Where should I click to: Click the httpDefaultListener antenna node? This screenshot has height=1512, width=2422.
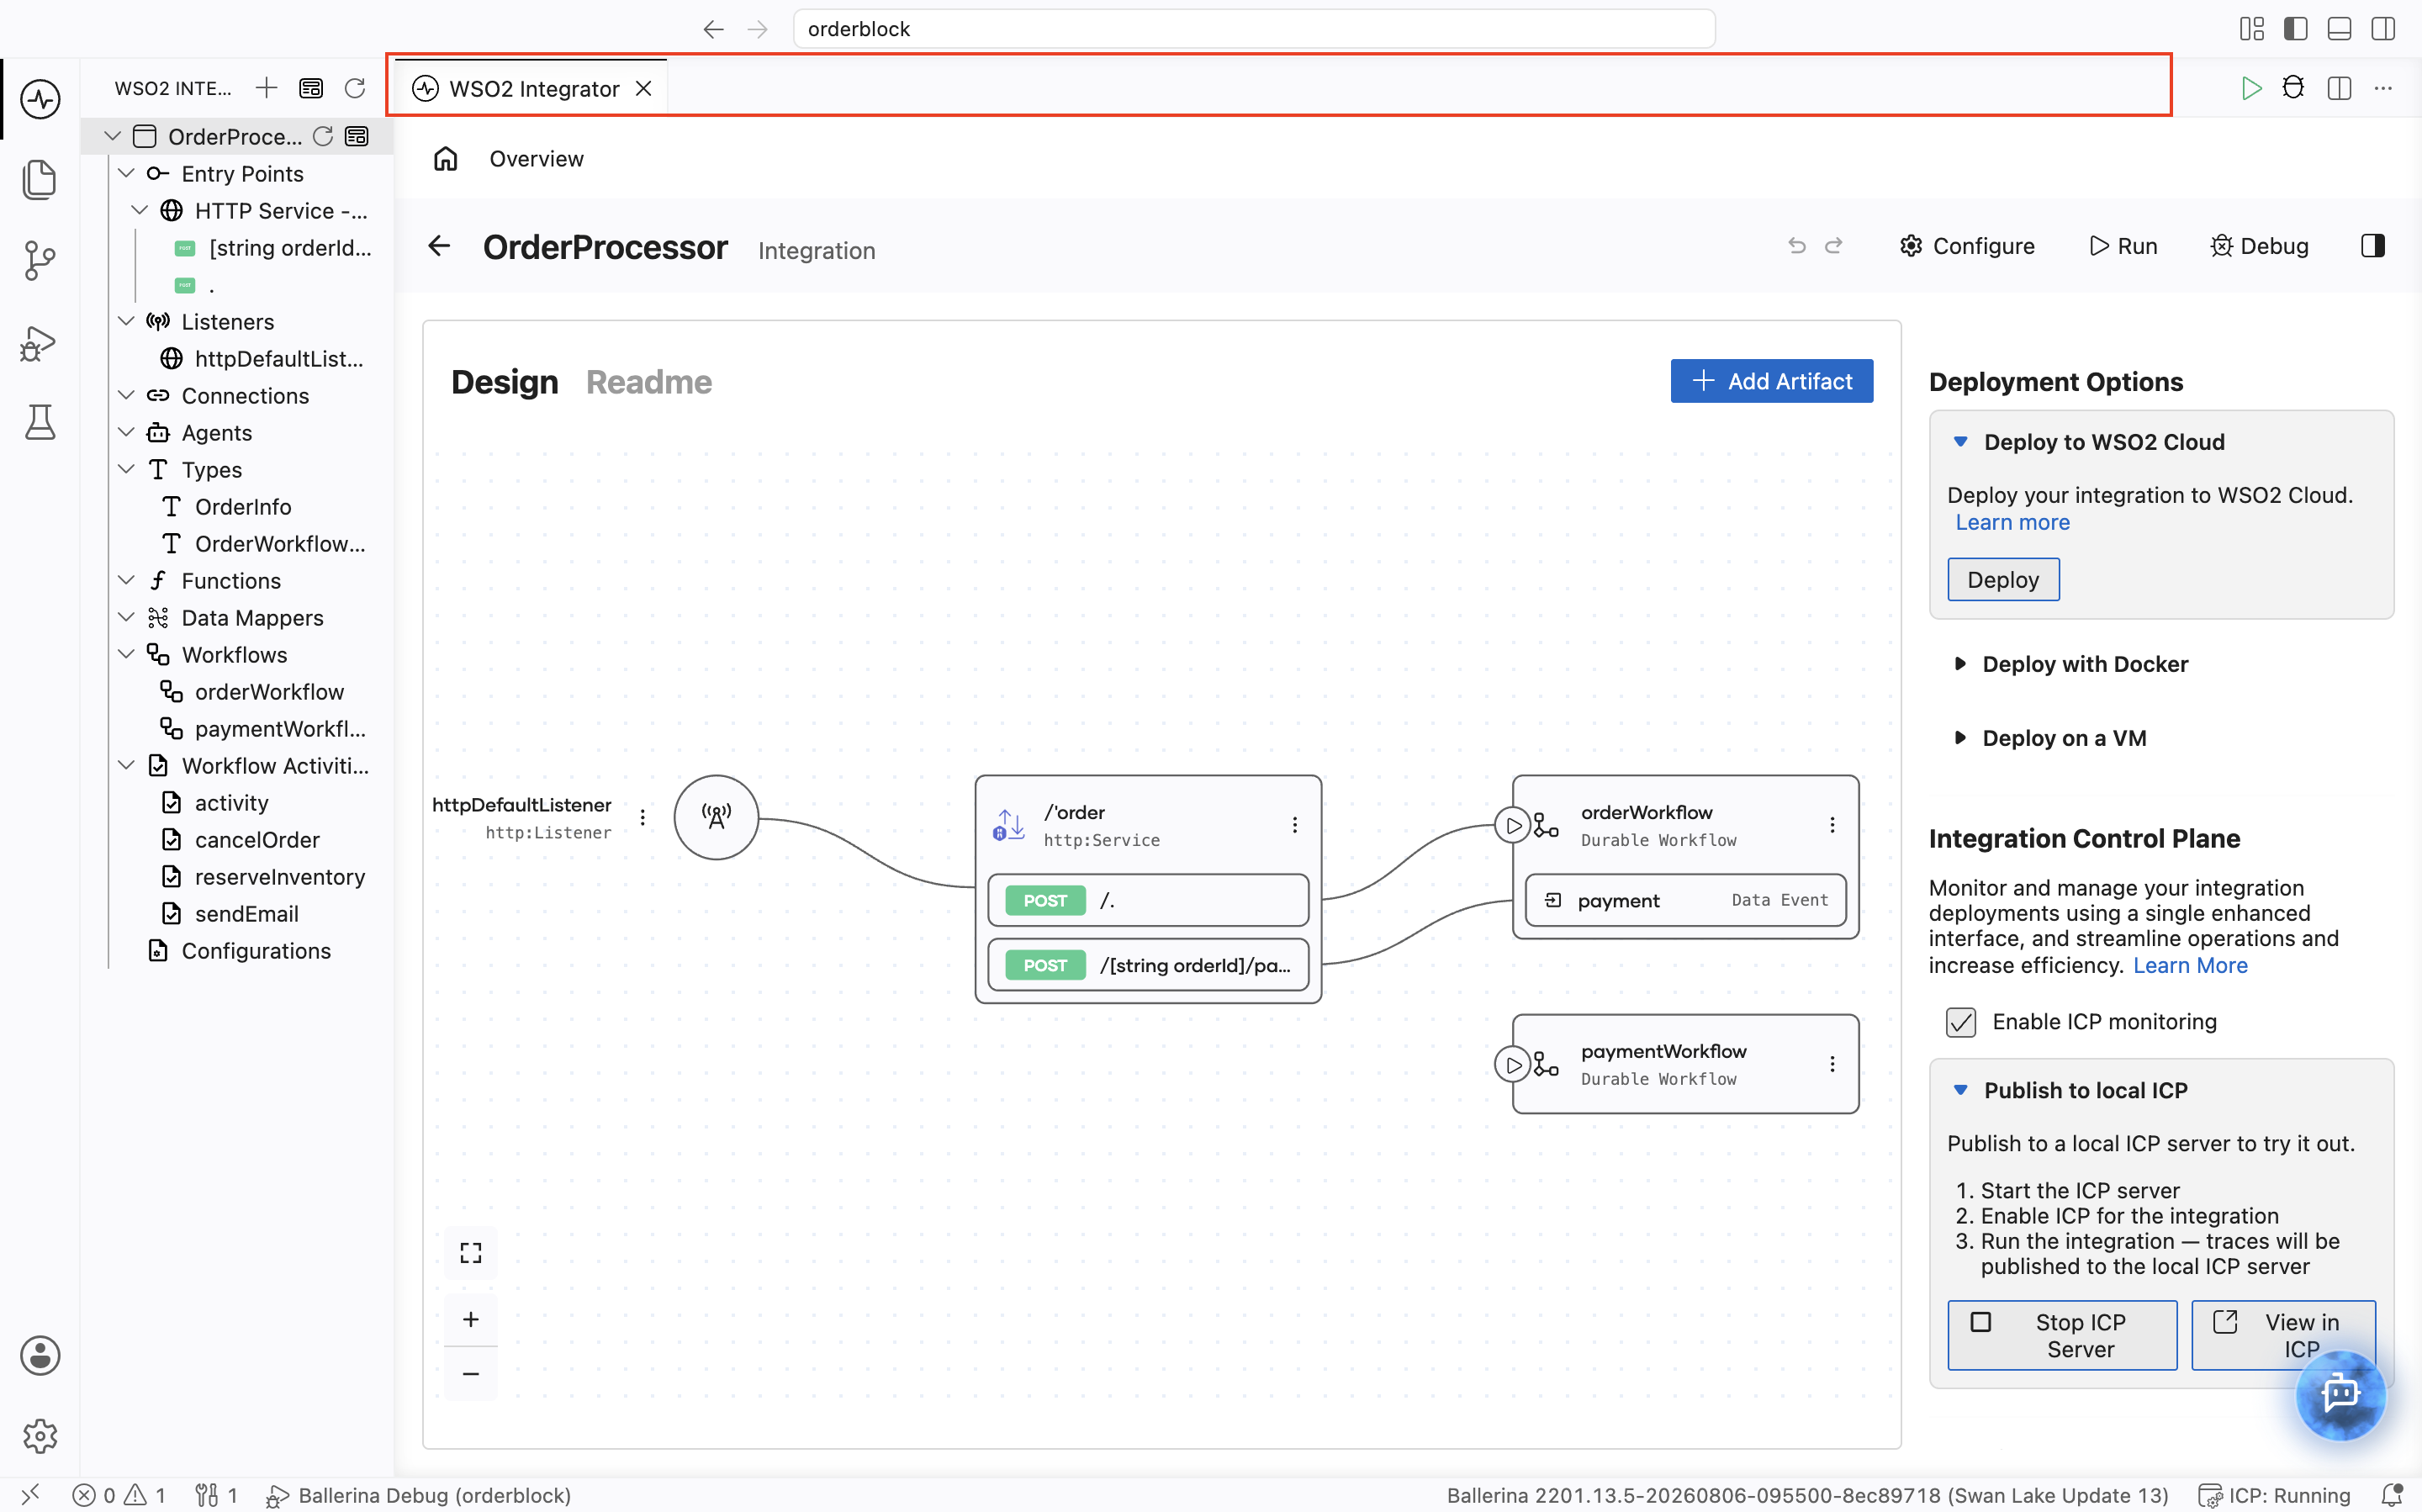(x=716, y=817)
